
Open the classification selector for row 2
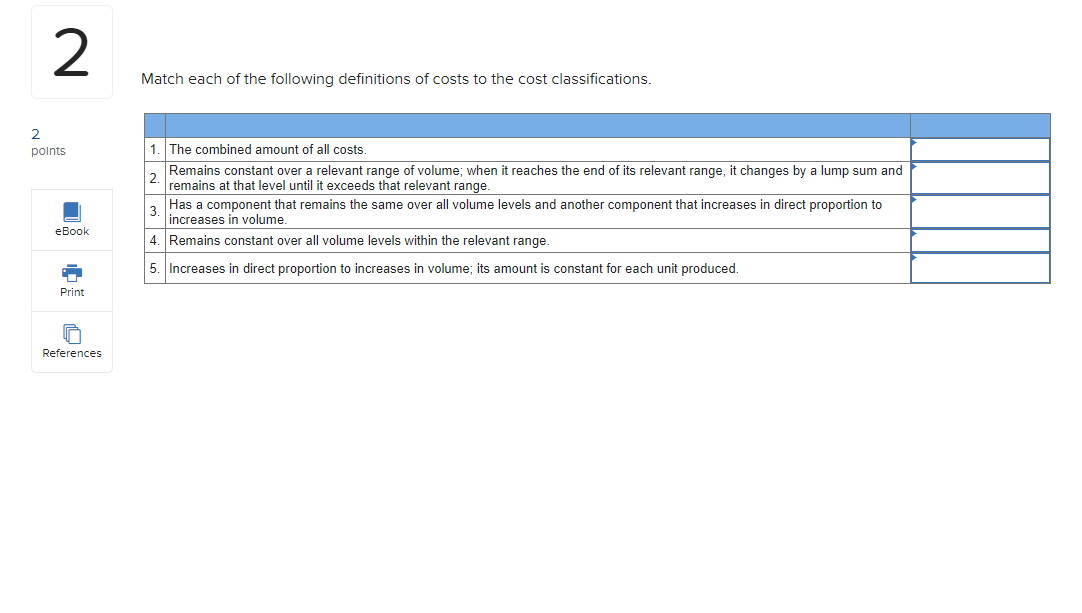point(979,178)
